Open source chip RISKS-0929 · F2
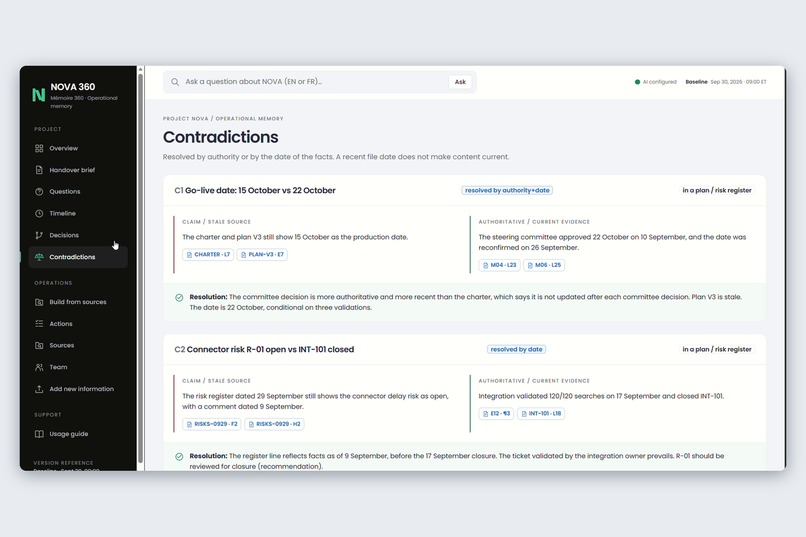This screenshot has width=806, height=537. [x=212, y=424]
